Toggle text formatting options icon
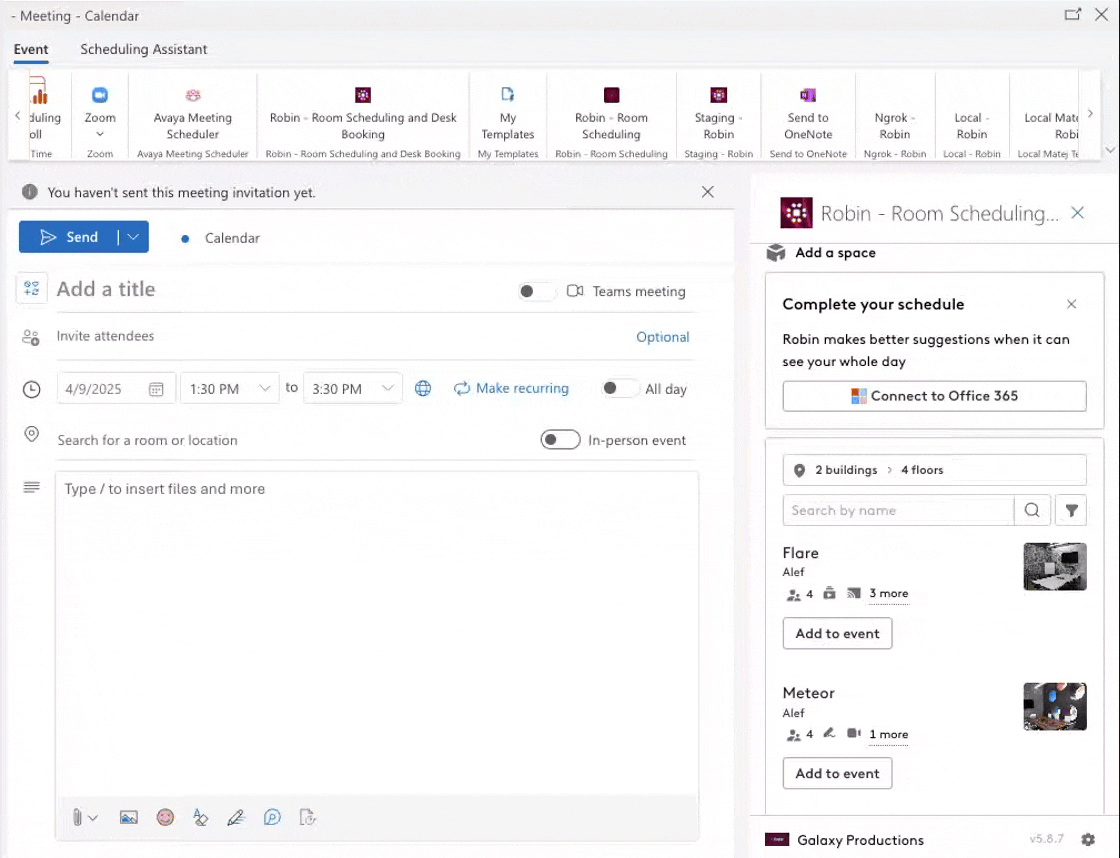The image size is (1120, 858). pos(201,817)
